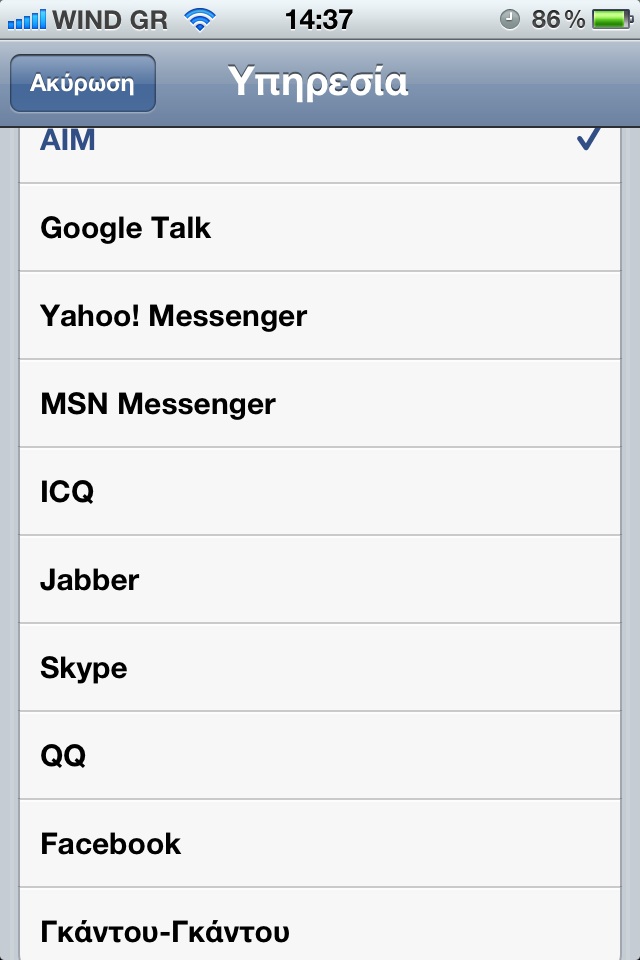
Task: Choose Google Talk service
Action: pos(320,227)
